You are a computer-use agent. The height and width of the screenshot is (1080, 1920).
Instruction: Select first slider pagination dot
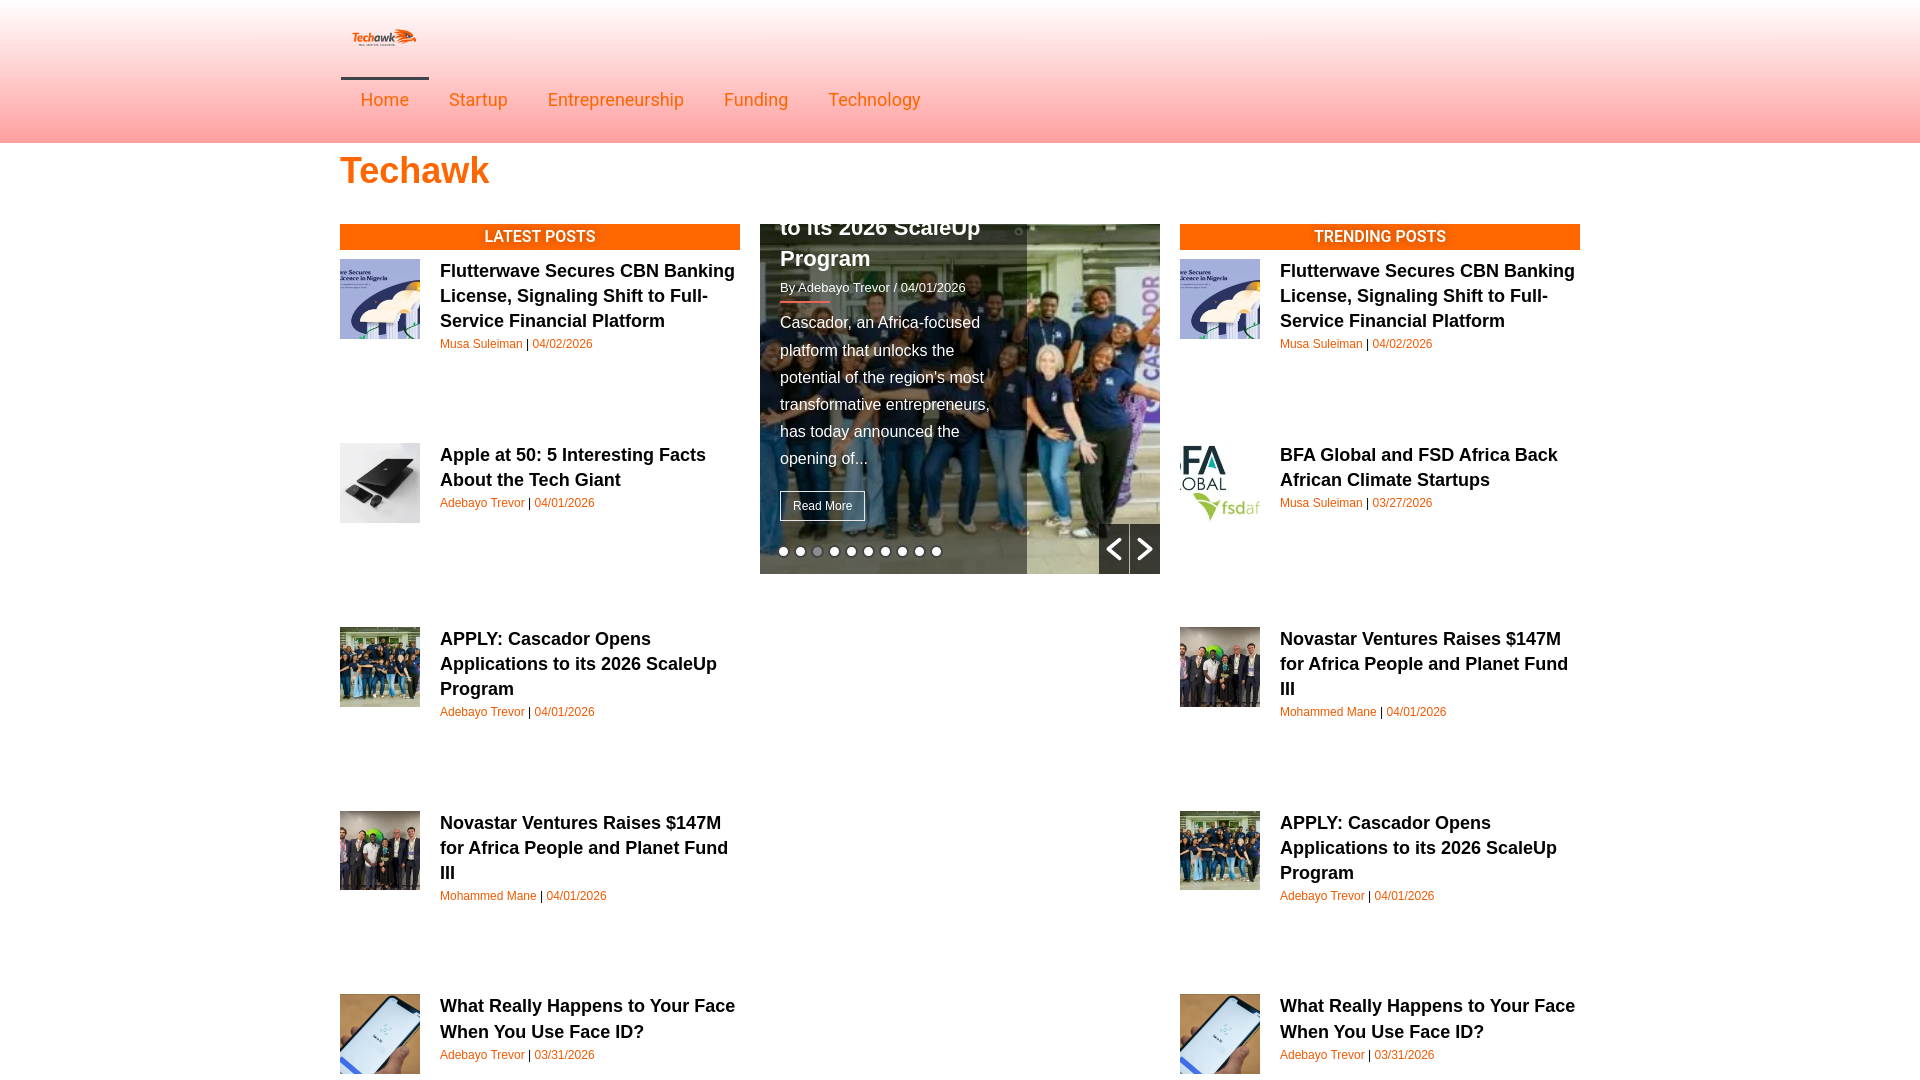point(783,552)
